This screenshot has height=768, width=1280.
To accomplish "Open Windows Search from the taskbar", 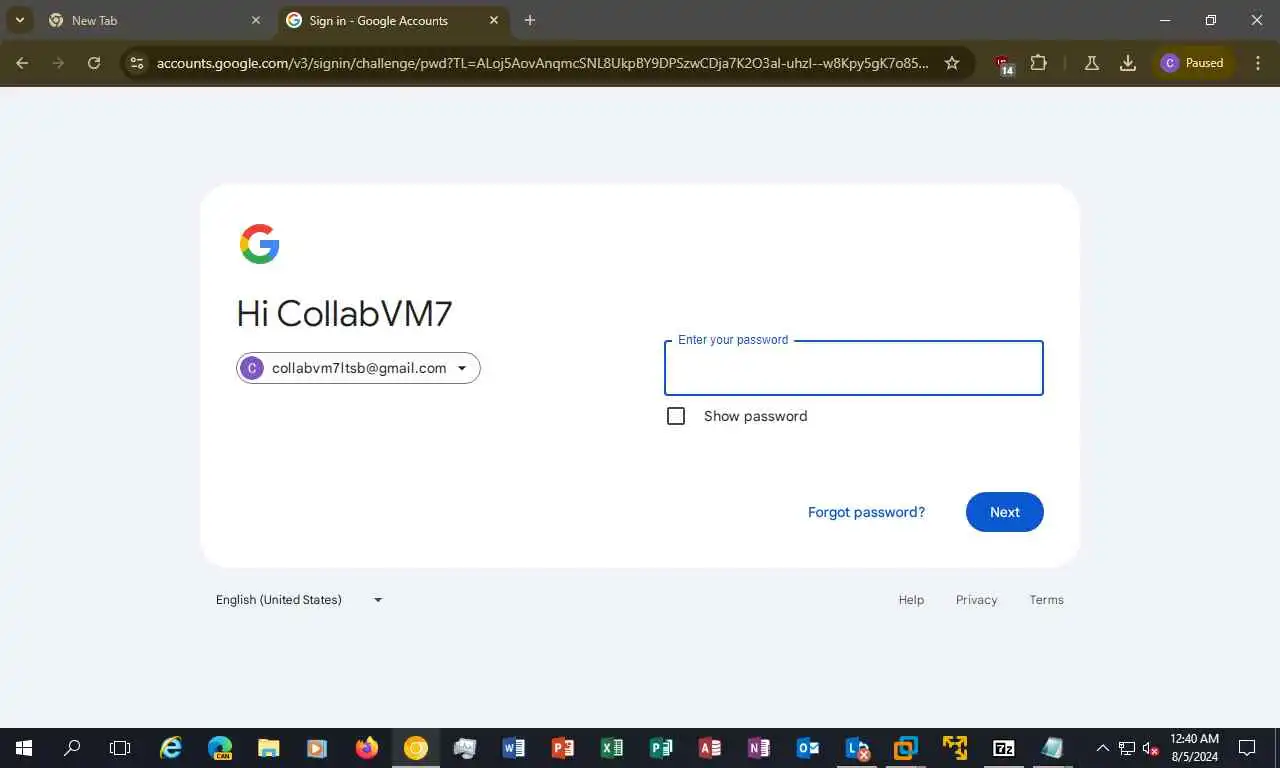I will click(72, 748).
